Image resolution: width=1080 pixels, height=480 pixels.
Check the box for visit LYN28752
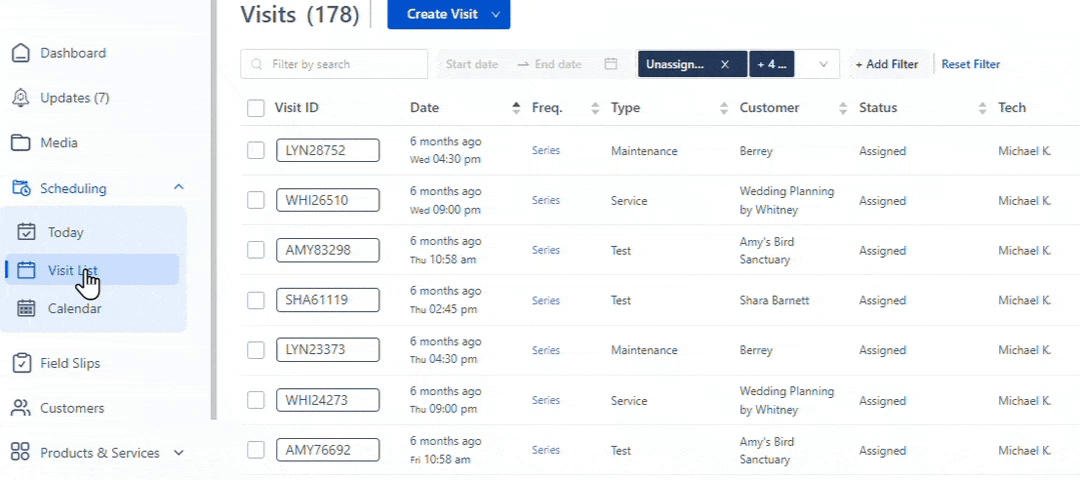pos(256,150)
